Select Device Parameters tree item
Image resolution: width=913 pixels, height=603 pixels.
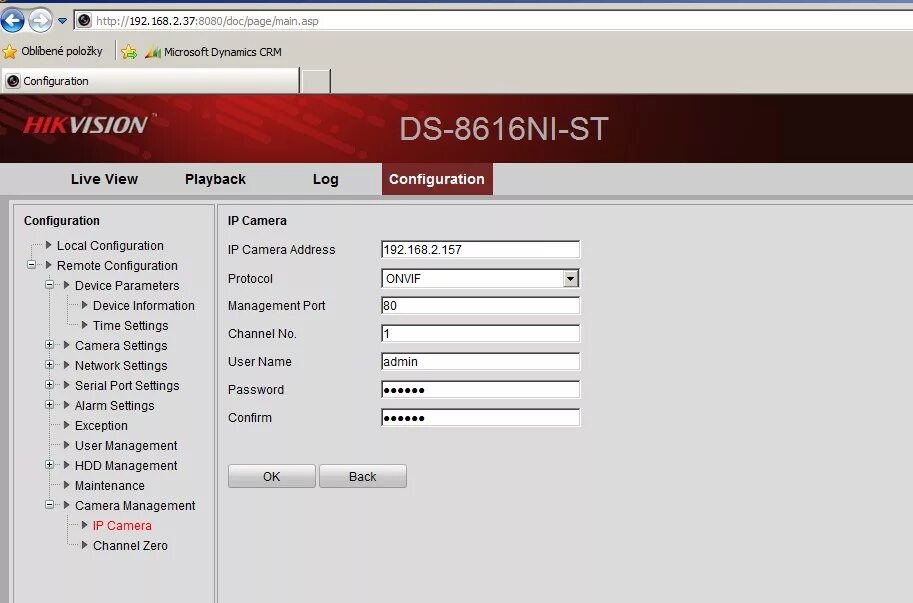click(127, 286)
